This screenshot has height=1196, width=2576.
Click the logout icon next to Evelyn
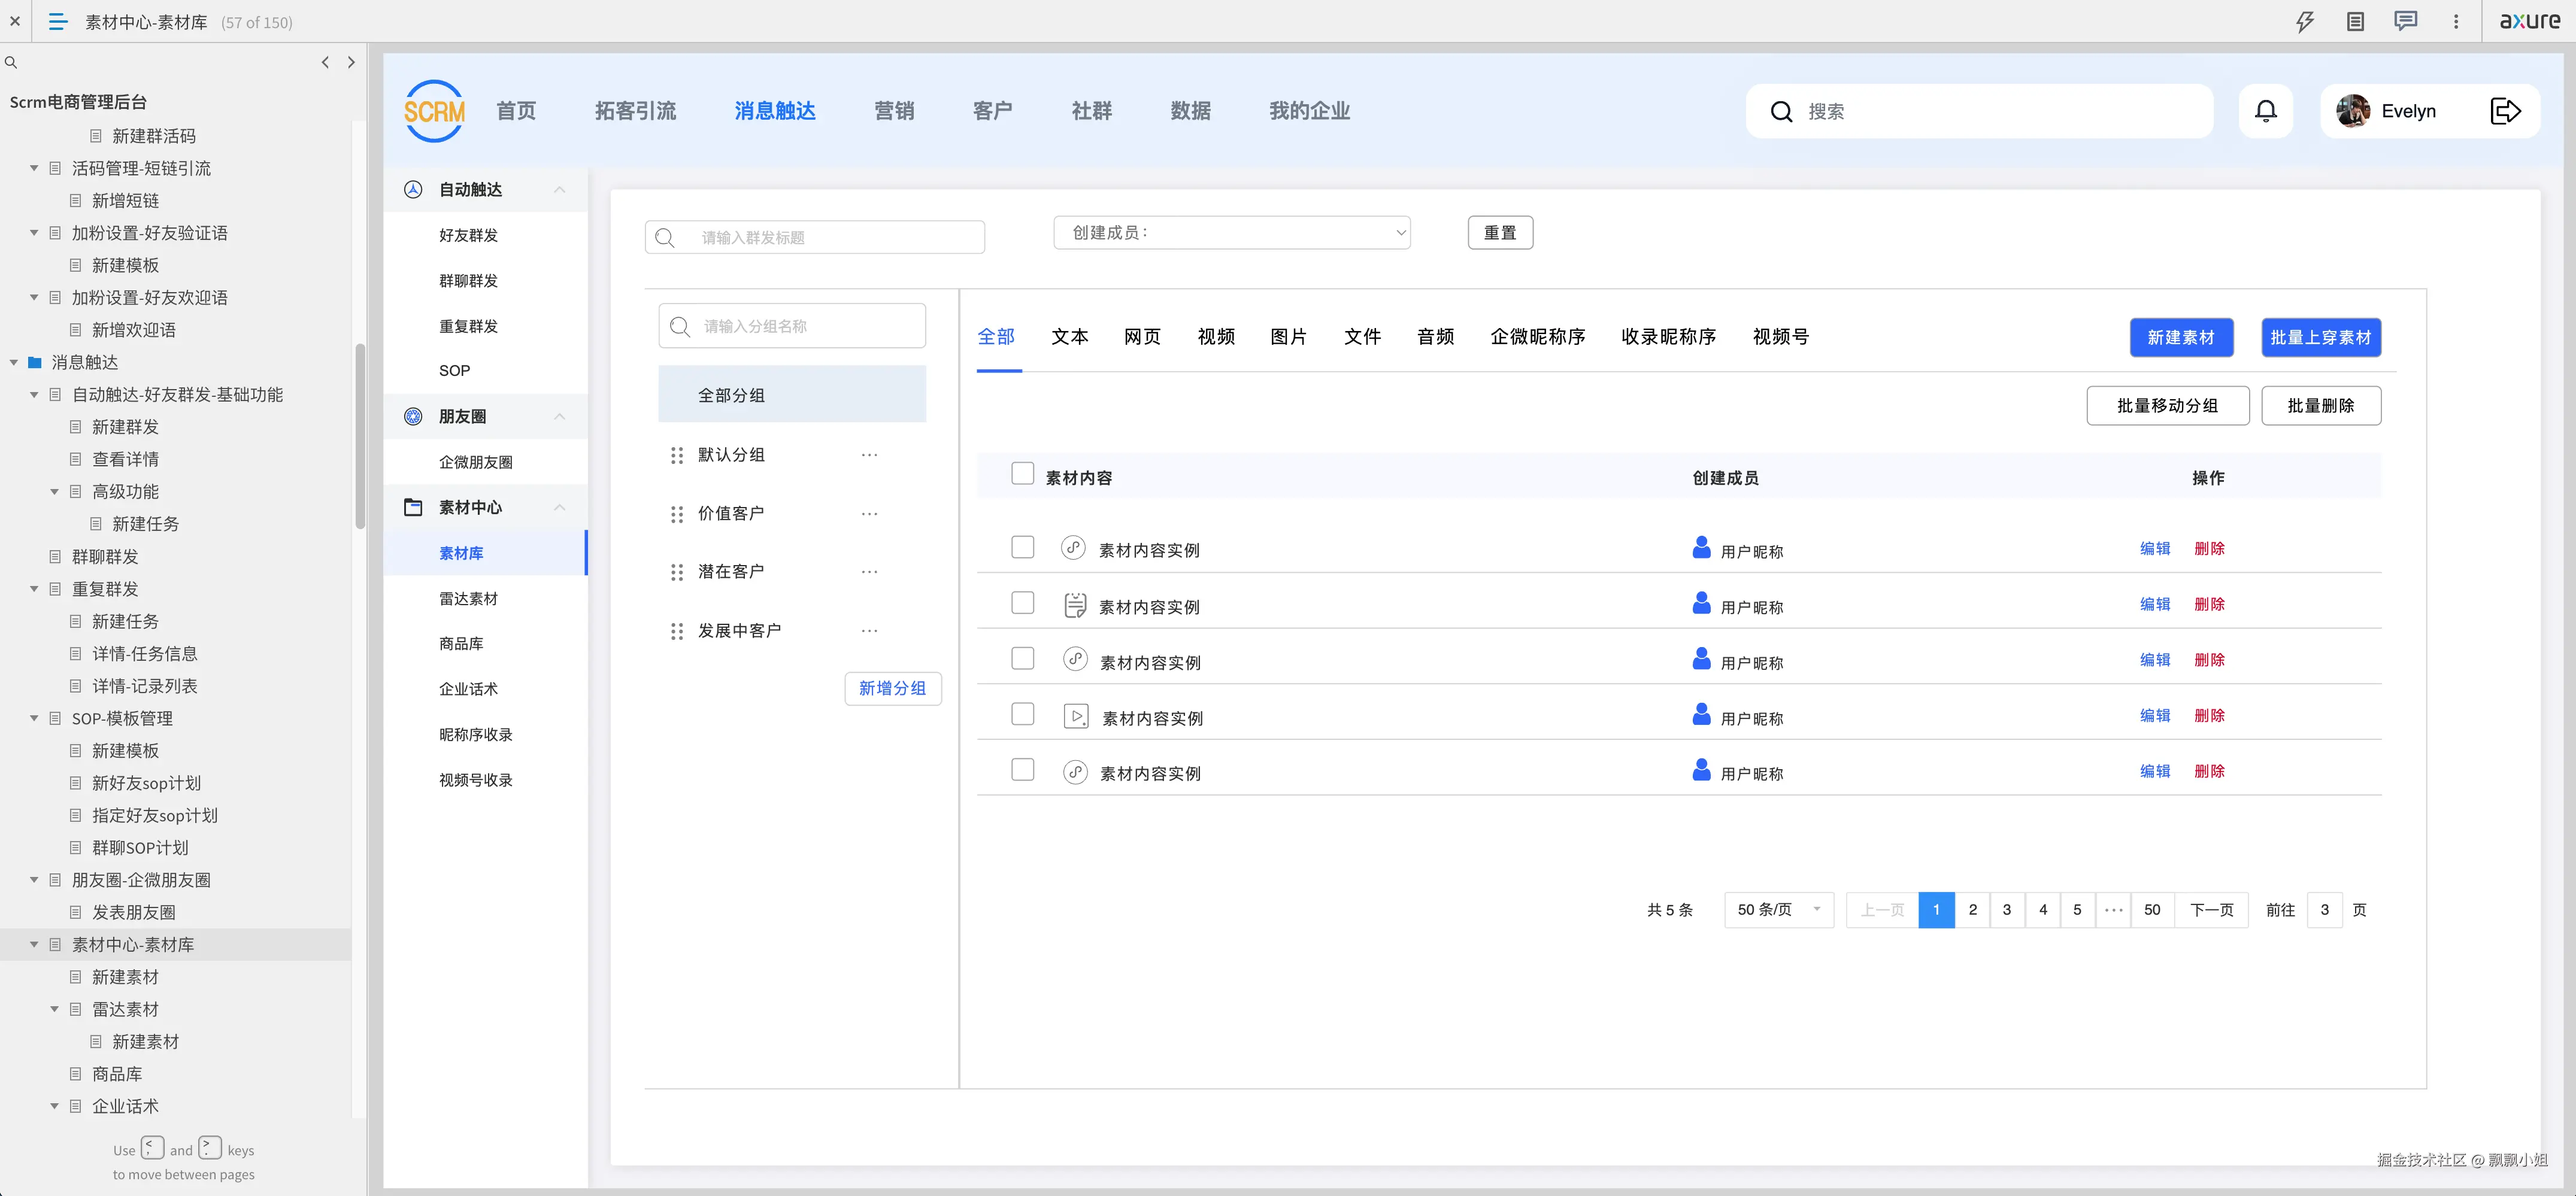2506,111
